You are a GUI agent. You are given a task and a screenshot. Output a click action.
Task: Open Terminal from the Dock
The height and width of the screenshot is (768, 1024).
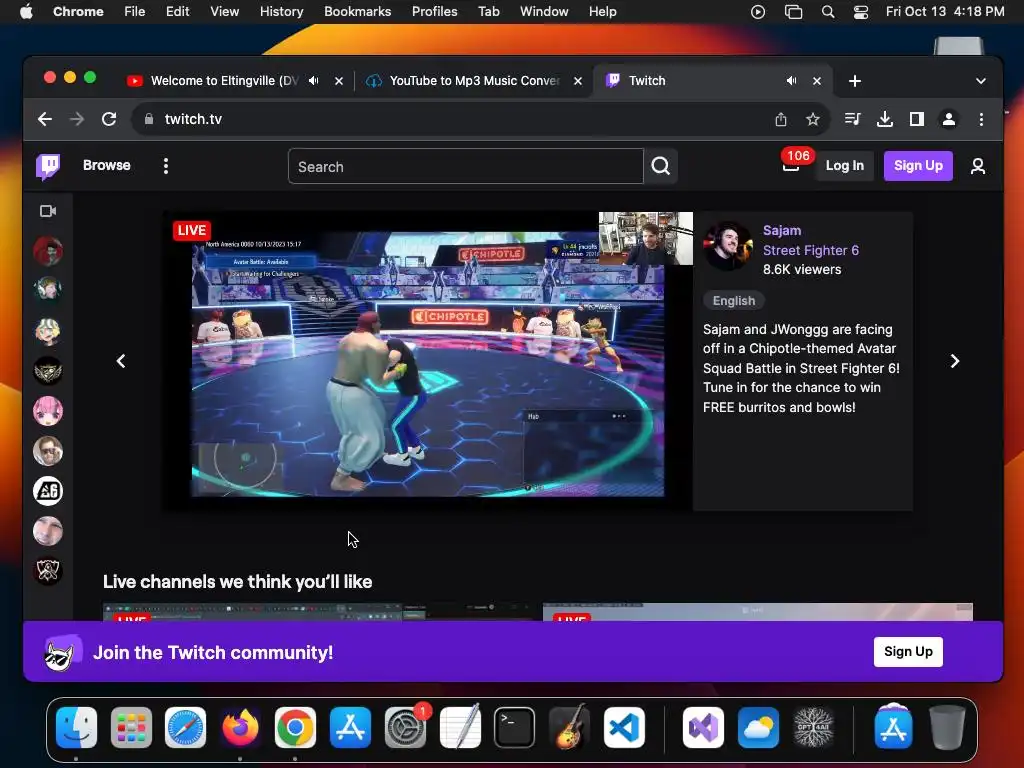click(x=514, y=728)
